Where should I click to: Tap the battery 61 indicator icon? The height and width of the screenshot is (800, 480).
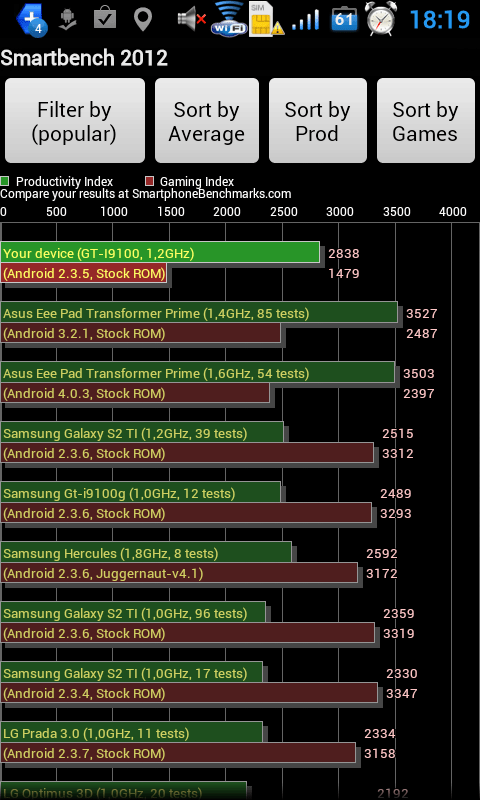point(344,18)
